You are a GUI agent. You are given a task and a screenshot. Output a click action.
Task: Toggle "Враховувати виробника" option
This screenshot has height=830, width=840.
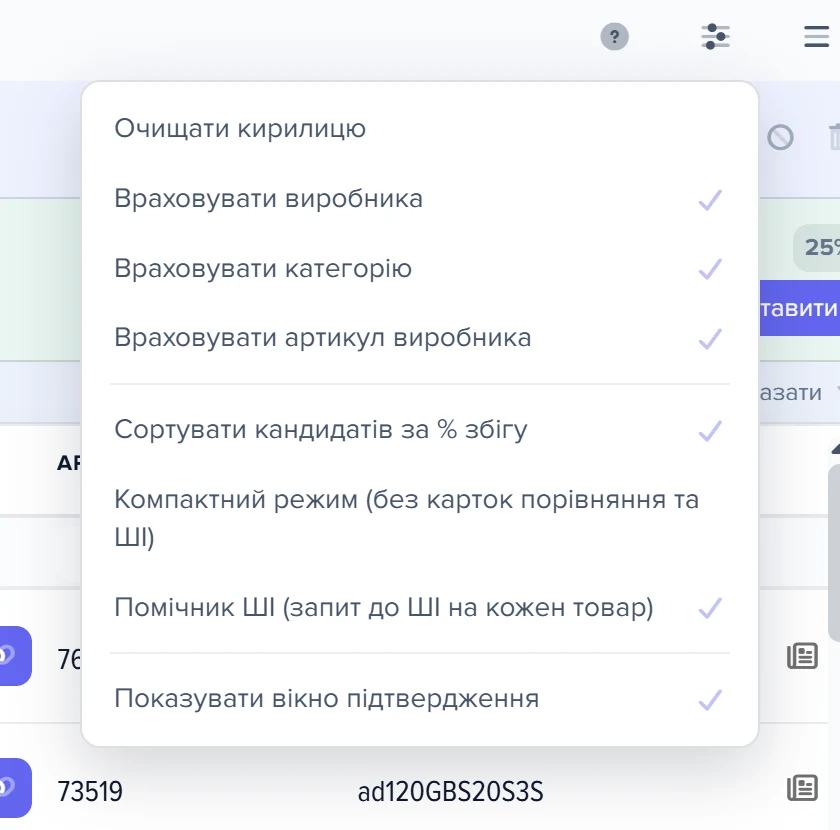(419, 199)
